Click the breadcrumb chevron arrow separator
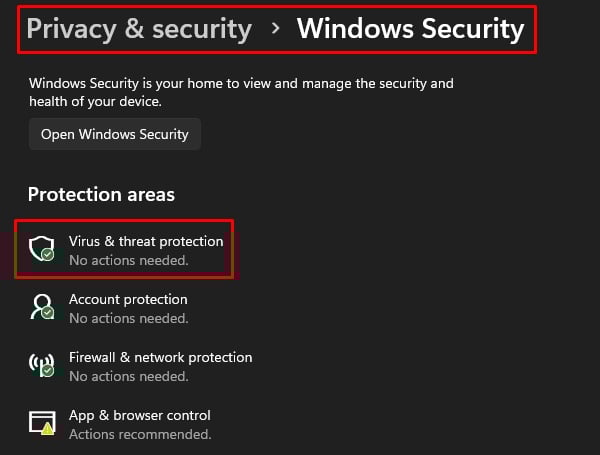Screen dimensions: 600x455 pyautogui.click(x=275, y=28)
